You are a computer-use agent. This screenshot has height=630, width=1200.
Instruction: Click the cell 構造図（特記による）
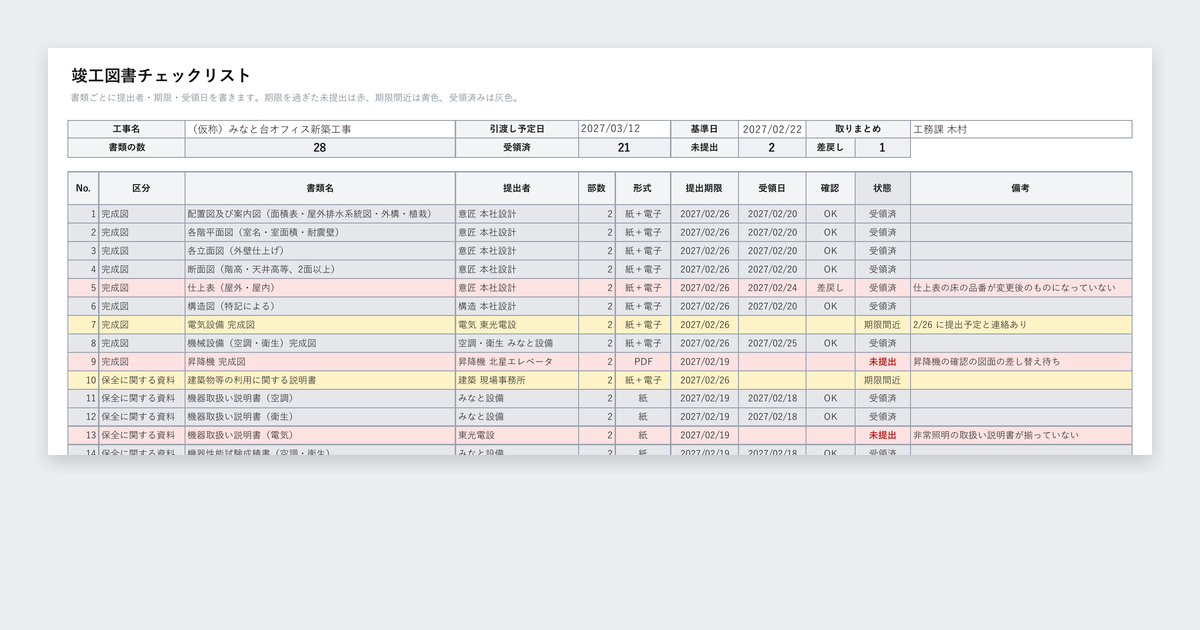point(320,306)
